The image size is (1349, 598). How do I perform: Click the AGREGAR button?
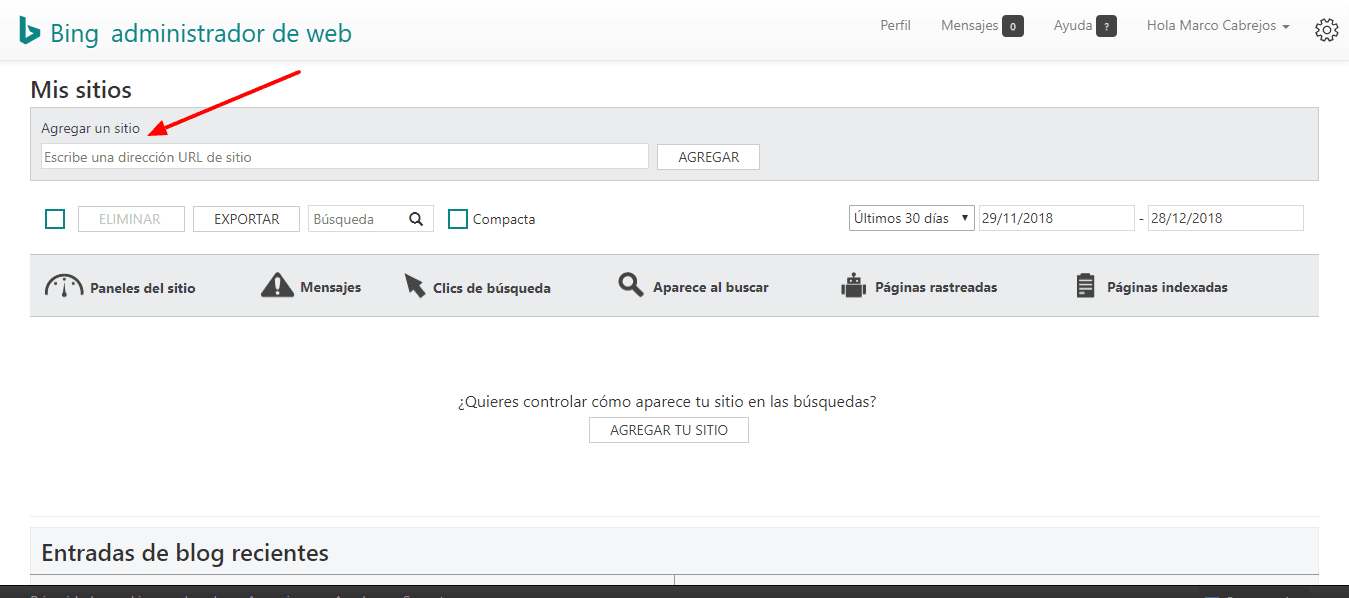point(708,157)
